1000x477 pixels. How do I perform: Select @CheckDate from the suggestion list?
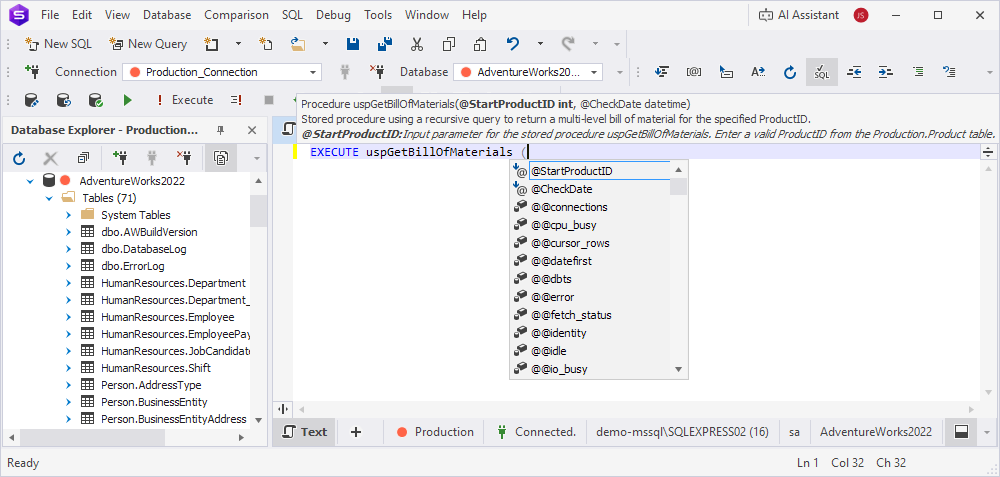tap(561, 189)
